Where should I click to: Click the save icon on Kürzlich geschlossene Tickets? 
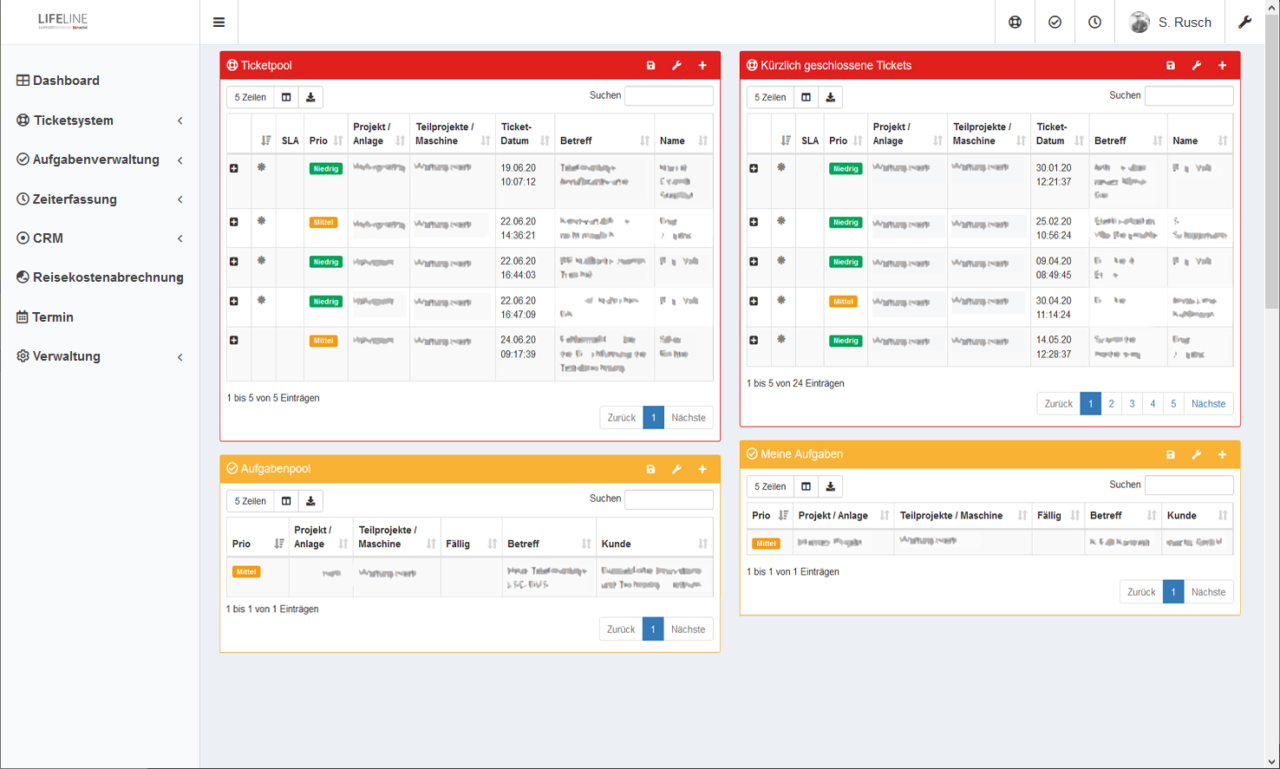(x=1170, y=64)
